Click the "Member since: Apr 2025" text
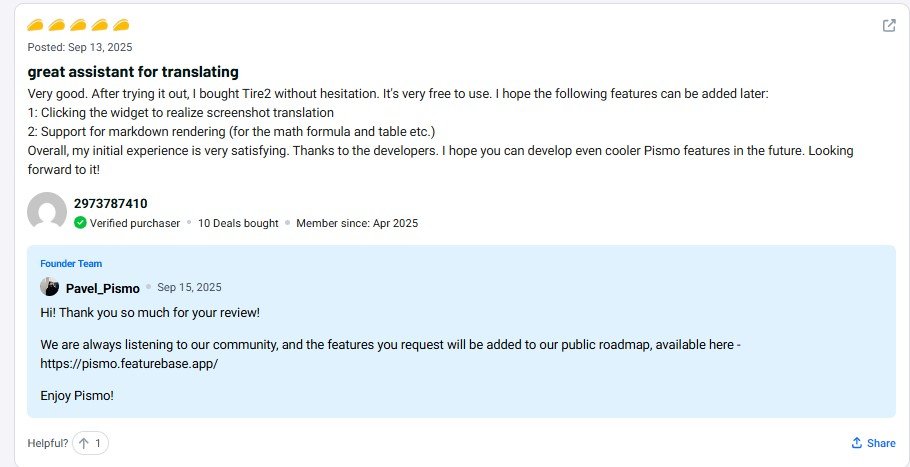This screenshot has width=910, height=467. 357,223
